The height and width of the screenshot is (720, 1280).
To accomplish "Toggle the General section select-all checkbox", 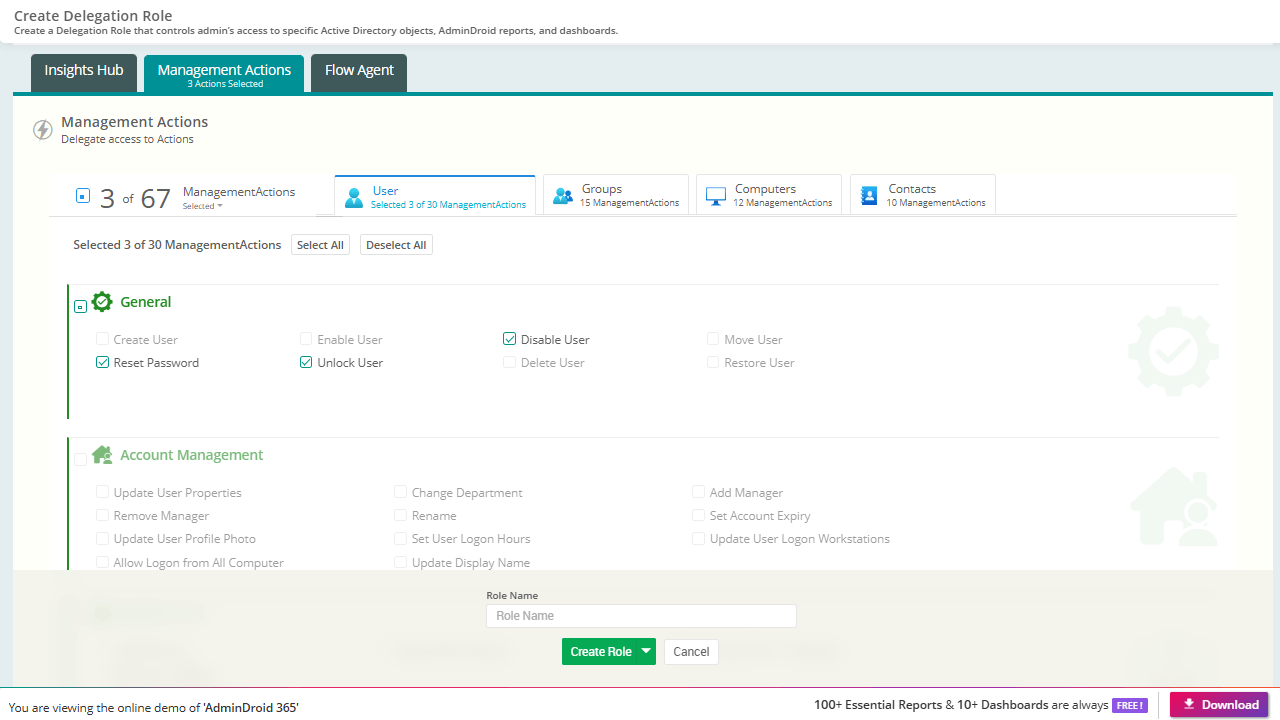I will point(80,307).
